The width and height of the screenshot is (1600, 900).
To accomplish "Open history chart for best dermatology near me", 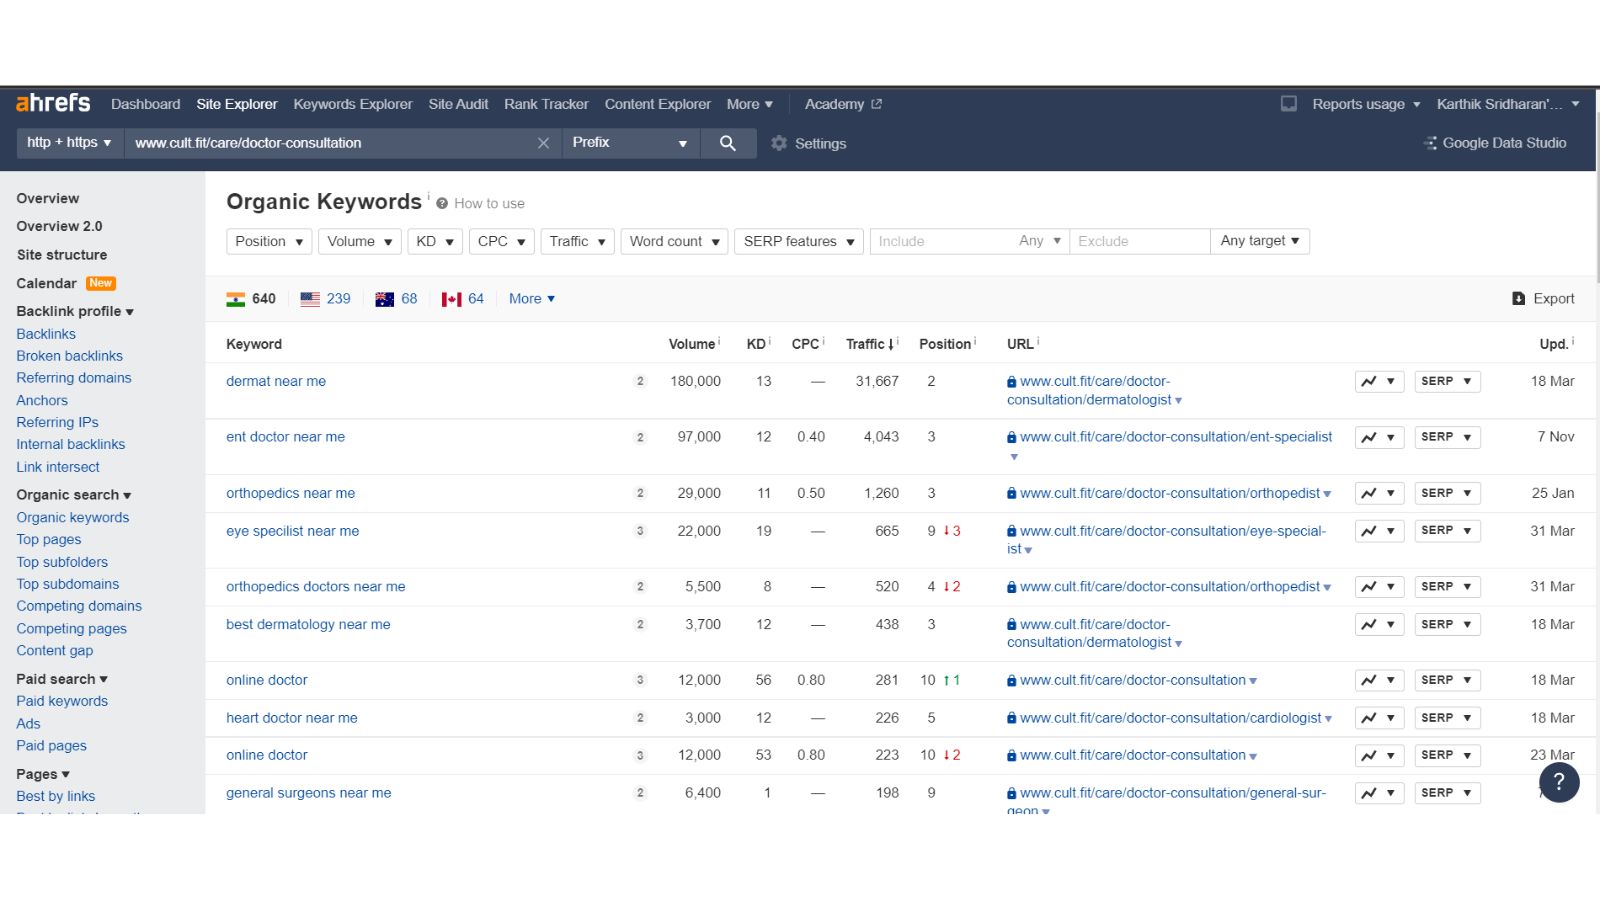I will pos(1379,624).
